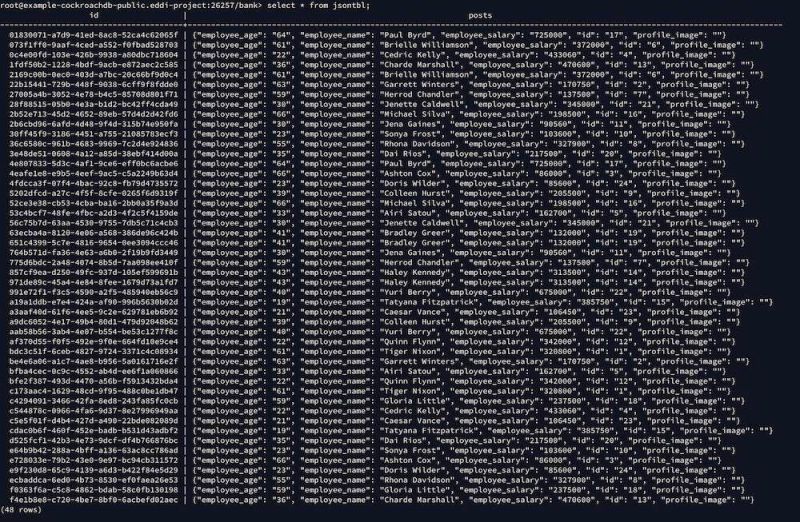800x522 pixels.
Task: Select id starting with 63ecba4a-8120
Action: pos(93,233)
